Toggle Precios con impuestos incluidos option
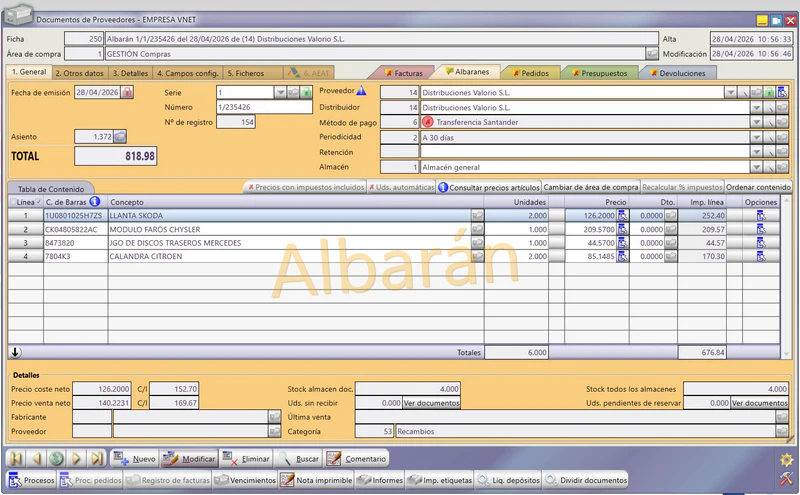 tap(306, 187)
